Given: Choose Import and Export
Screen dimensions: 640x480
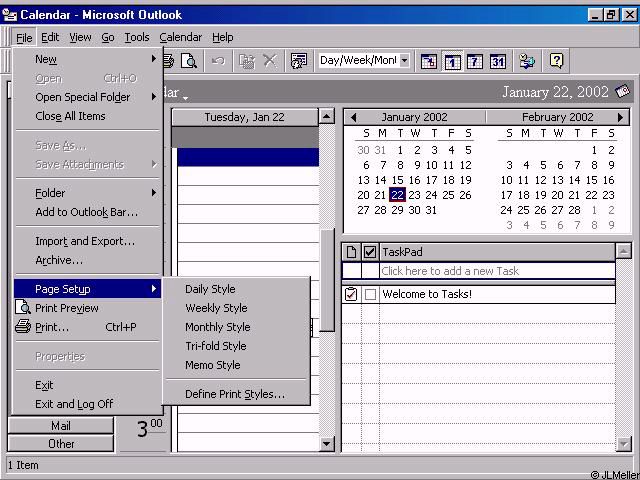Looking at the screenshot, I should pyautogui.click(x=87, y=241).
